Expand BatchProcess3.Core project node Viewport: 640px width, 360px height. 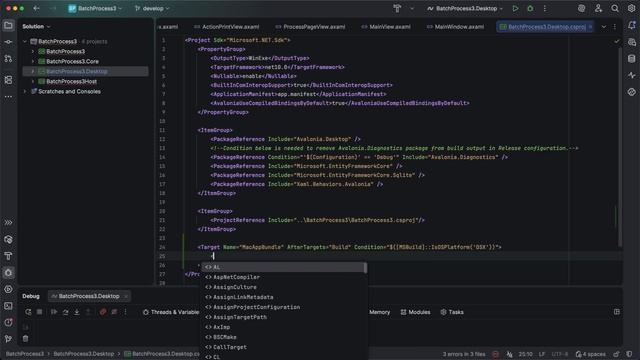(x=33, y=61)
